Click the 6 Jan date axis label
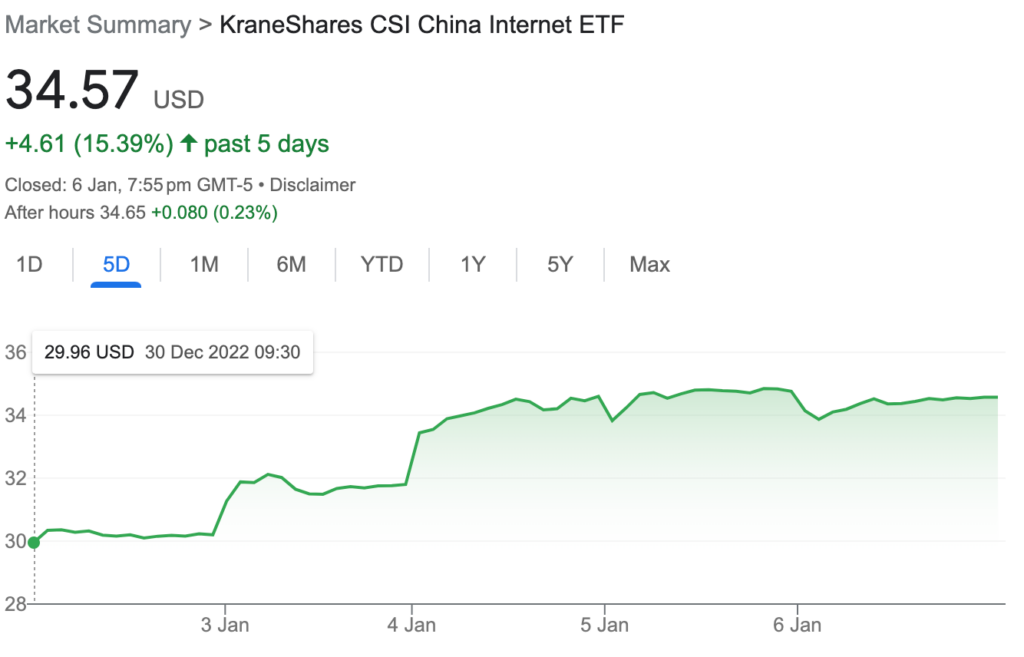The width and height of the screenshot is (1024, 657). click(797, 626)
